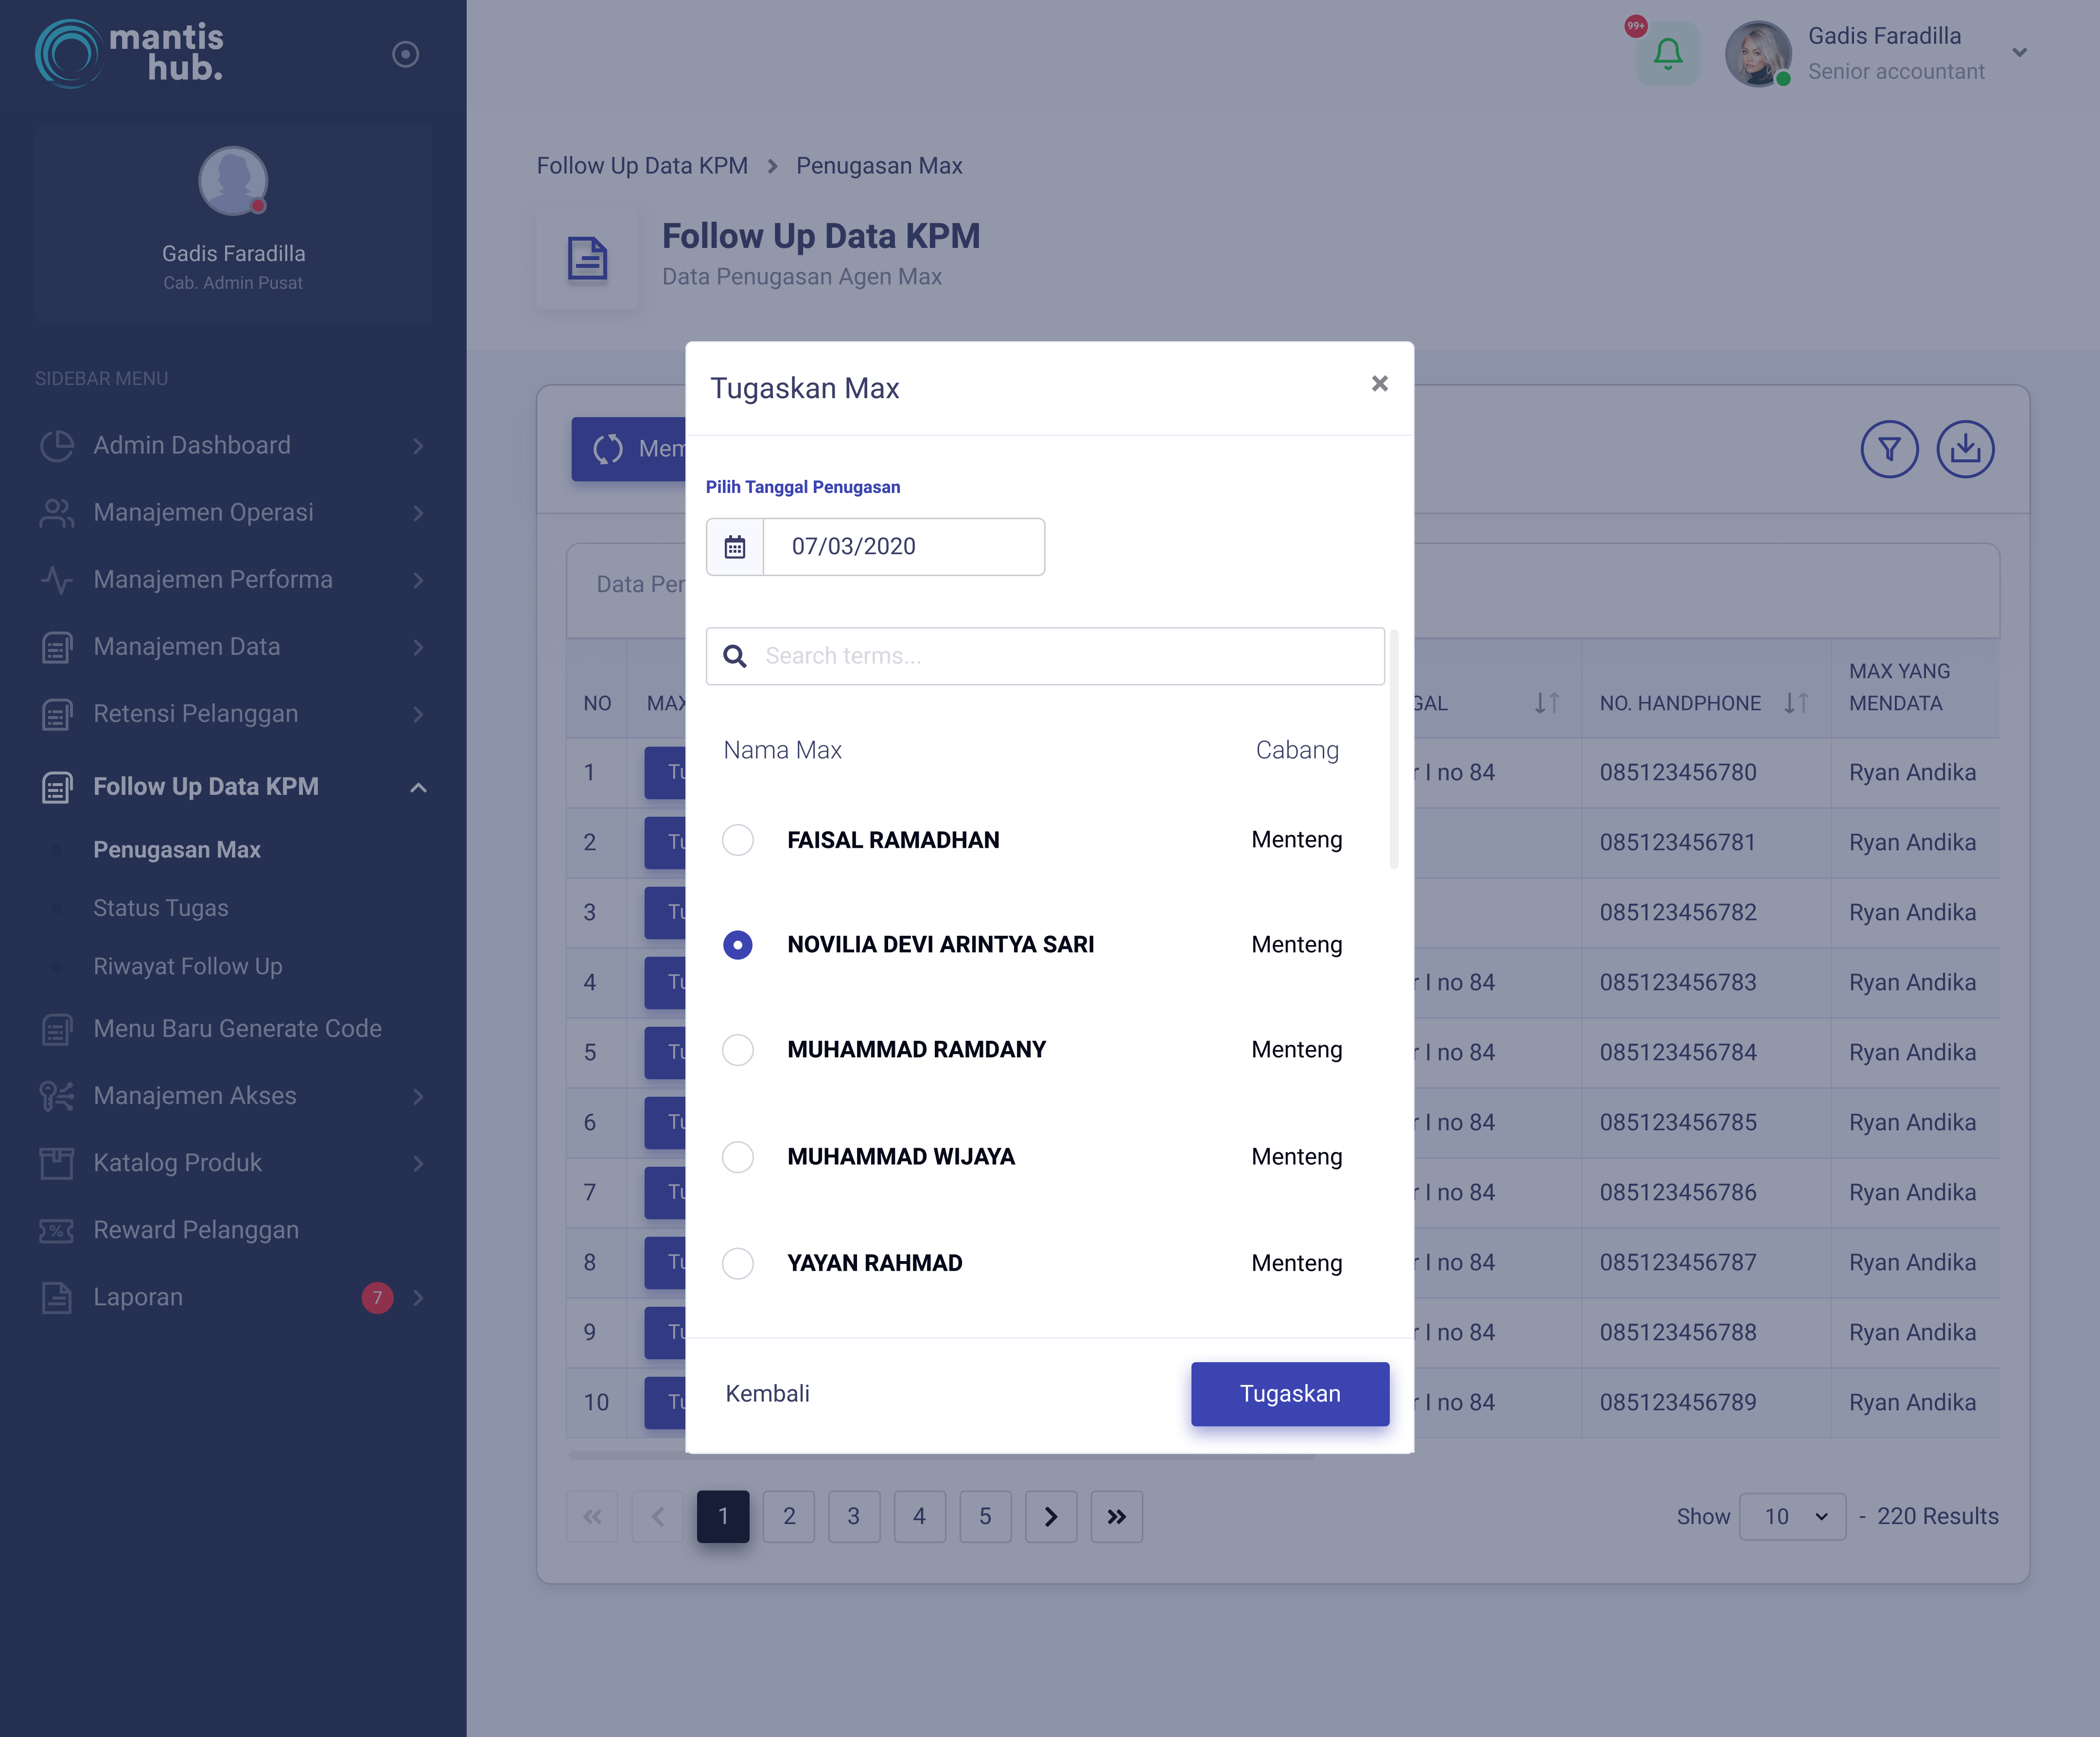Click the Kembali link

pos(767,1393)
